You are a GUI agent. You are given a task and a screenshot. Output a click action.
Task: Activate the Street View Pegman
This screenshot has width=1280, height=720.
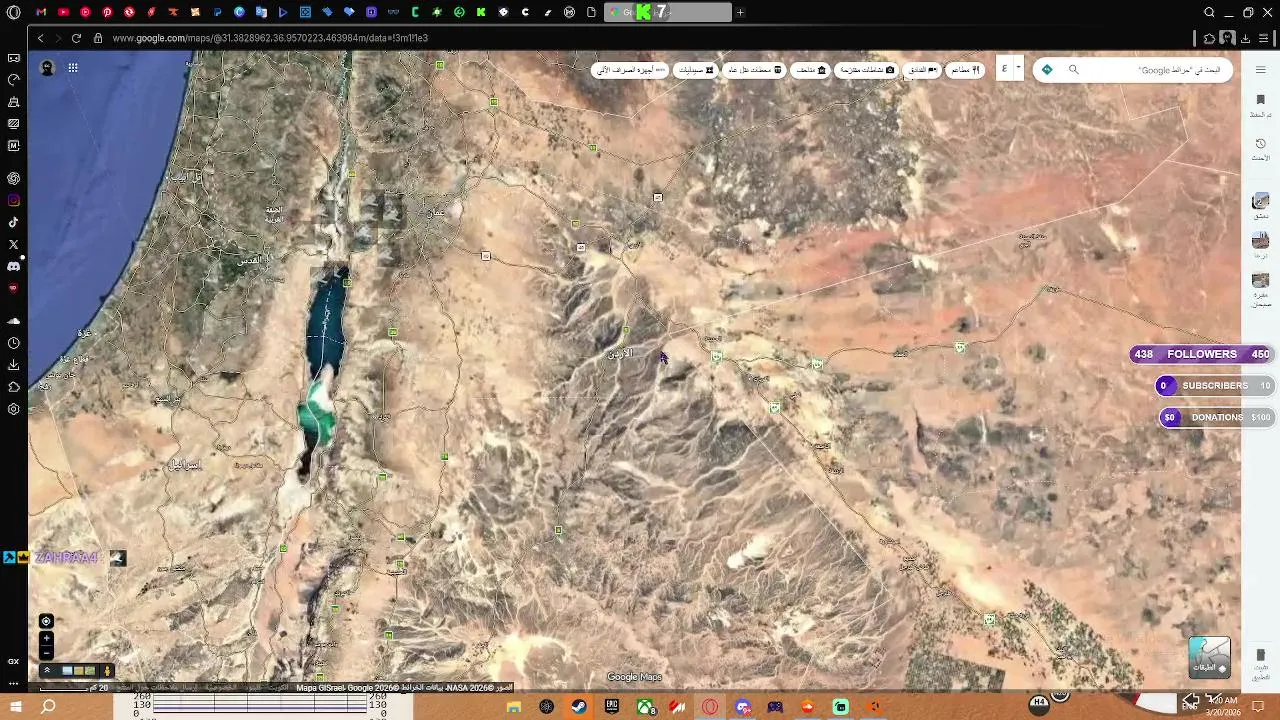(x=107, y=671)
